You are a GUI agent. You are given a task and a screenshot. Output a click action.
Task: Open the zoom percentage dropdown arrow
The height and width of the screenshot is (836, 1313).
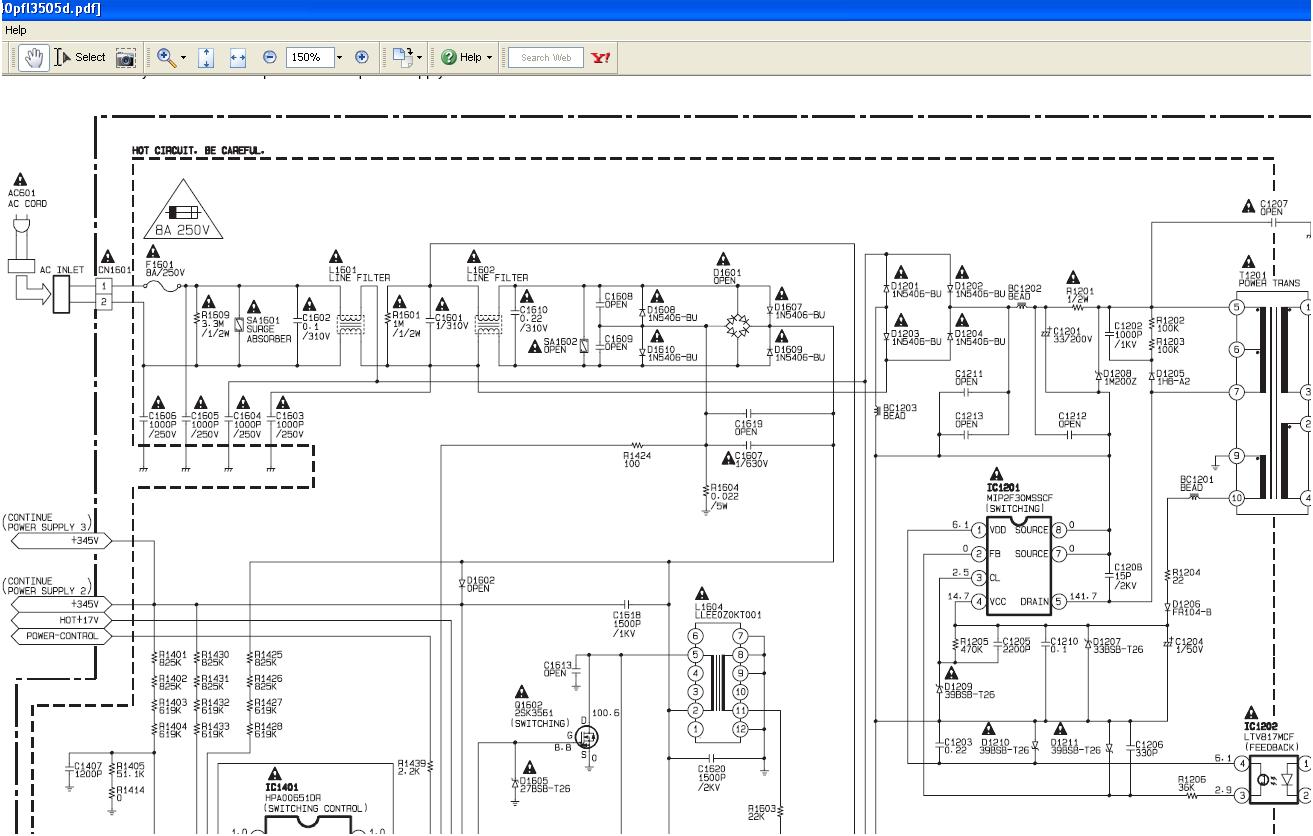(339, 58)
